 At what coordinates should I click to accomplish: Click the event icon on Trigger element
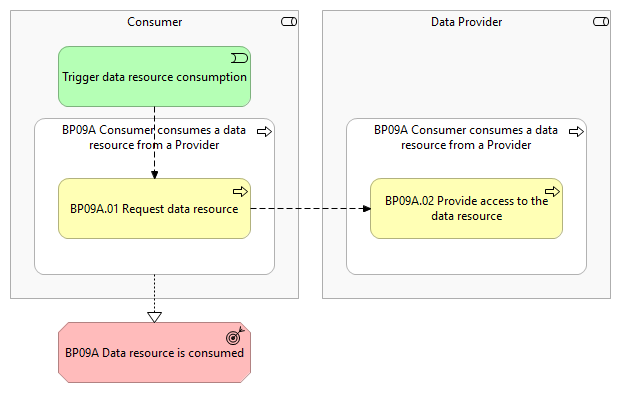(240, 59)
